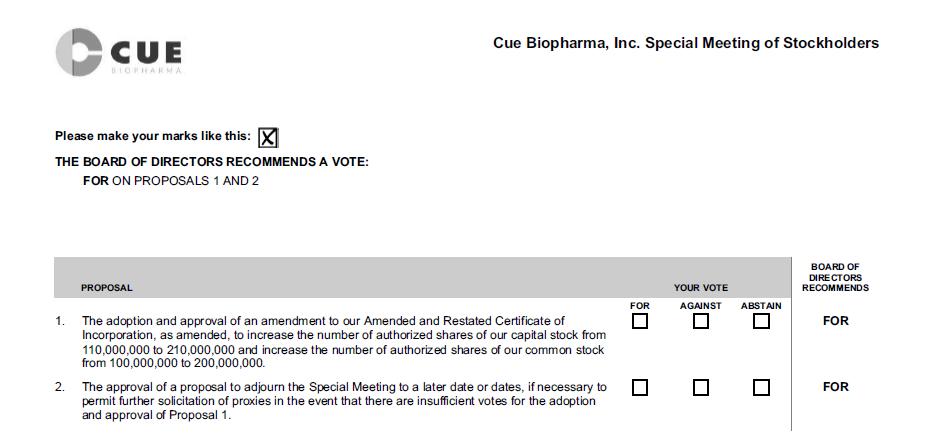Click the Special Meeting of Stockholders title
The width and height of the screenshot is (933, 433).
(686, 43)
